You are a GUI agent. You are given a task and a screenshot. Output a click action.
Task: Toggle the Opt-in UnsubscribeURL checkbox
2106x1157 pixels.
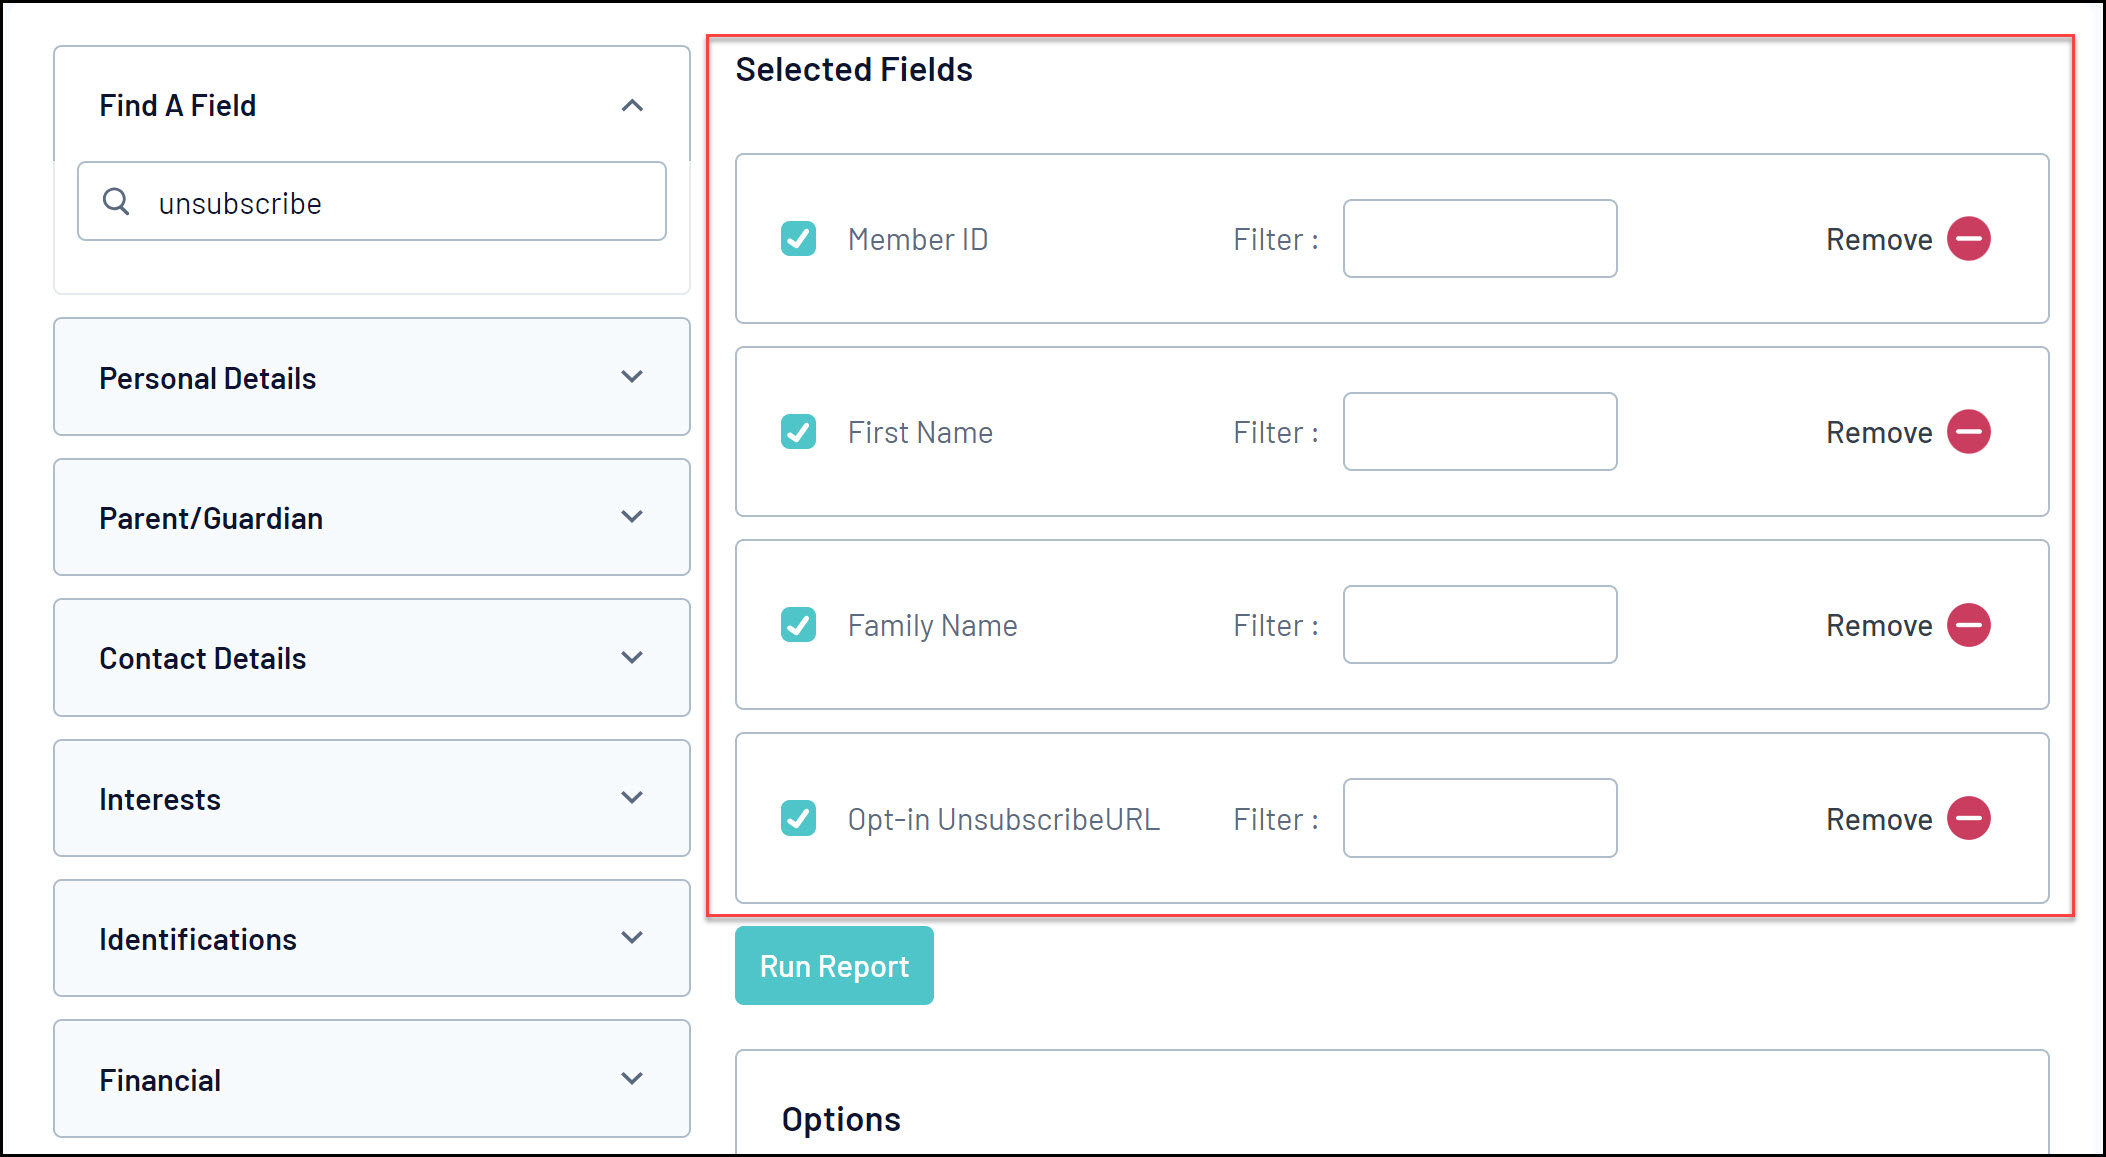click(x=798, y=818)
